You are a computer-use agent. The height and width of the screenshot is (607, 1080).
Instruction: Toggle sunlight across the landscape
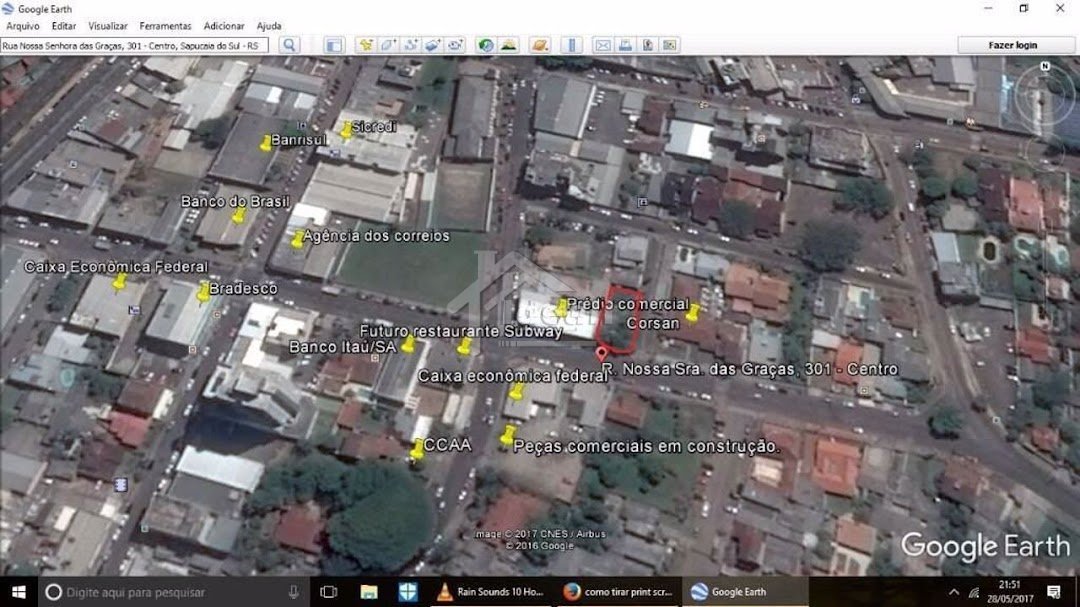point(509,45)
